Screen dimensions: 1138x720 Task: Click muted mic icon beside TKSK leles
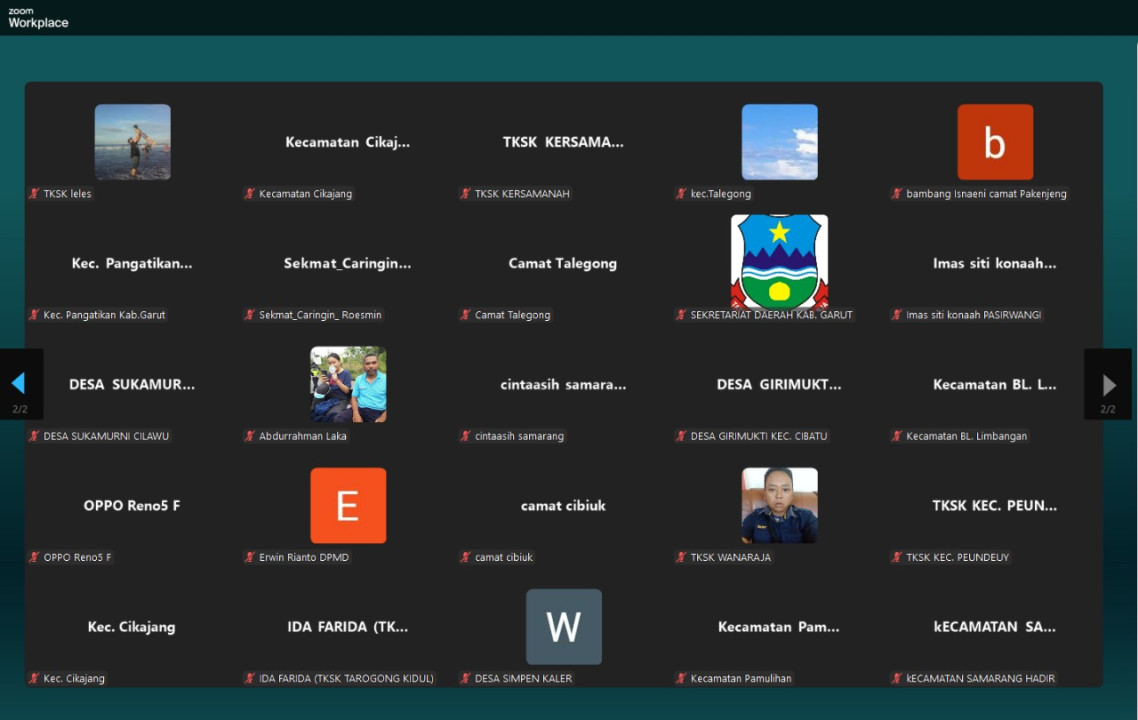pos(34,194)
